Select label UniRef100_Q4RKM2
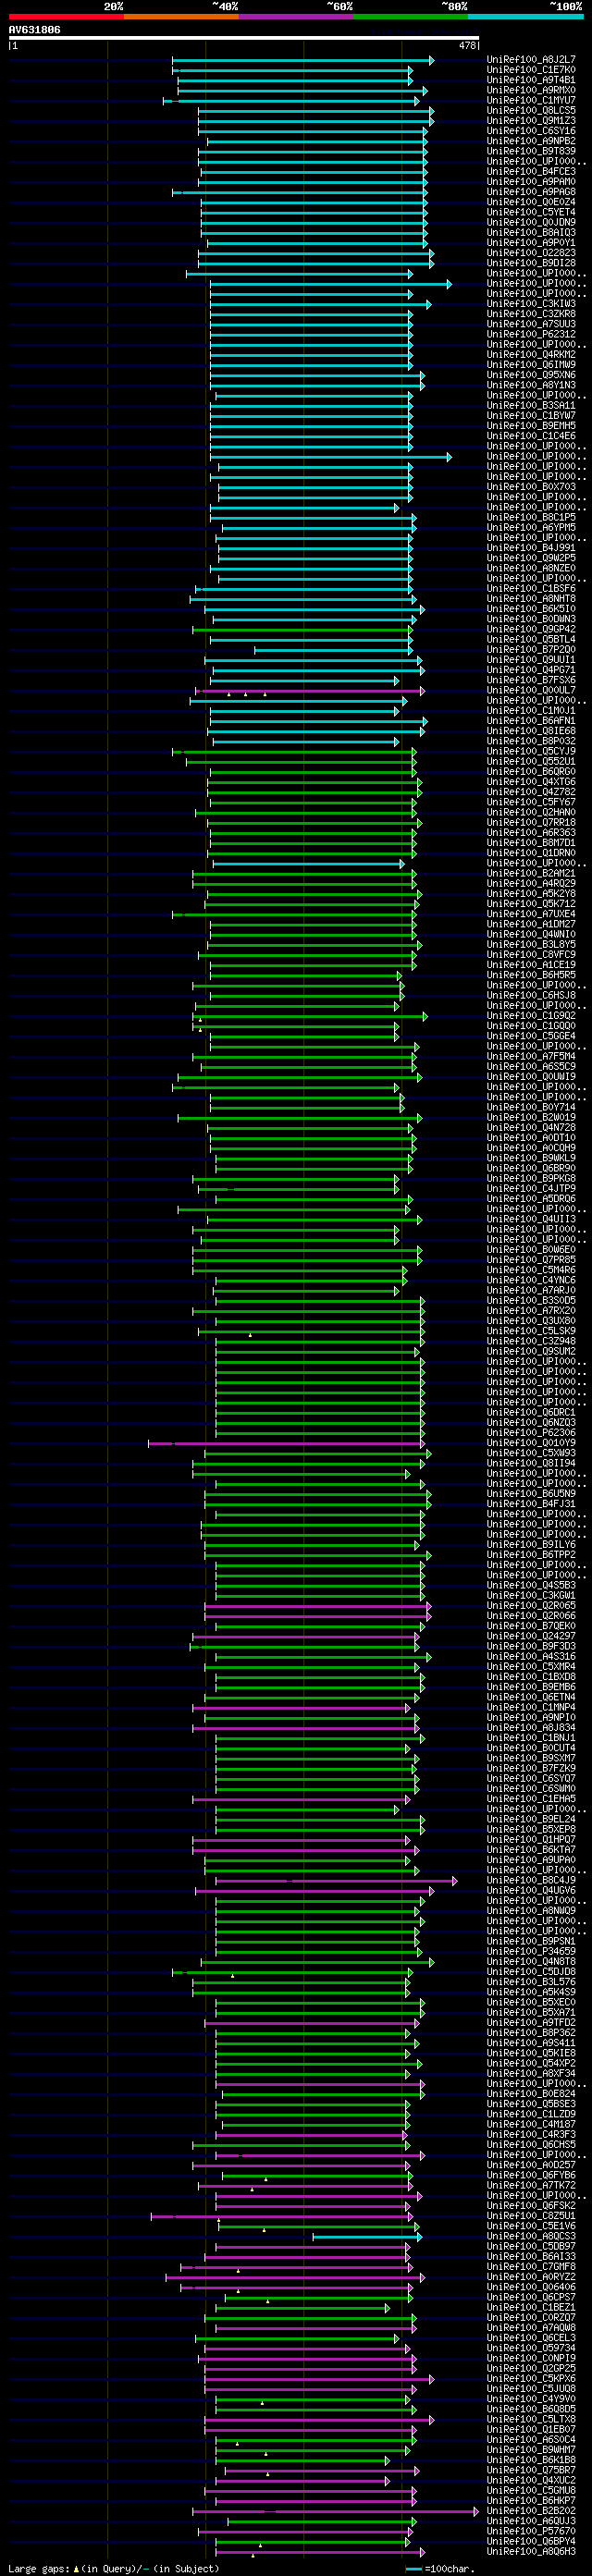 531,355
